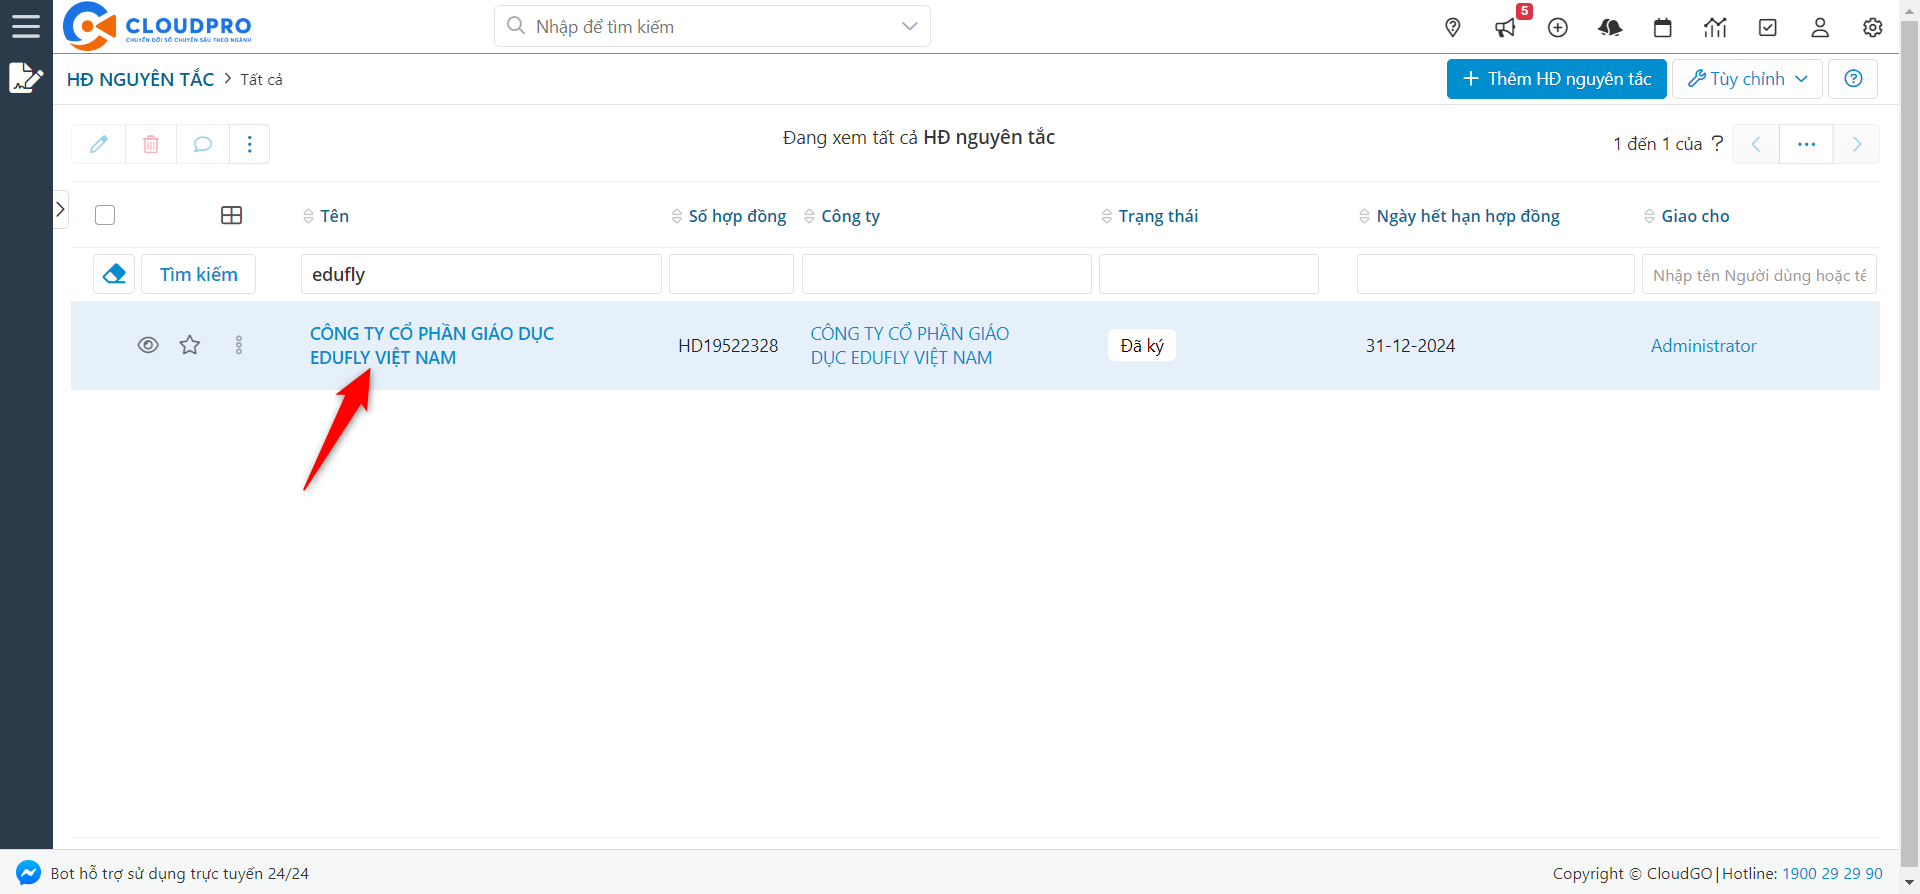
Task: Click the total count question mark
Action: click(1717, 143)
